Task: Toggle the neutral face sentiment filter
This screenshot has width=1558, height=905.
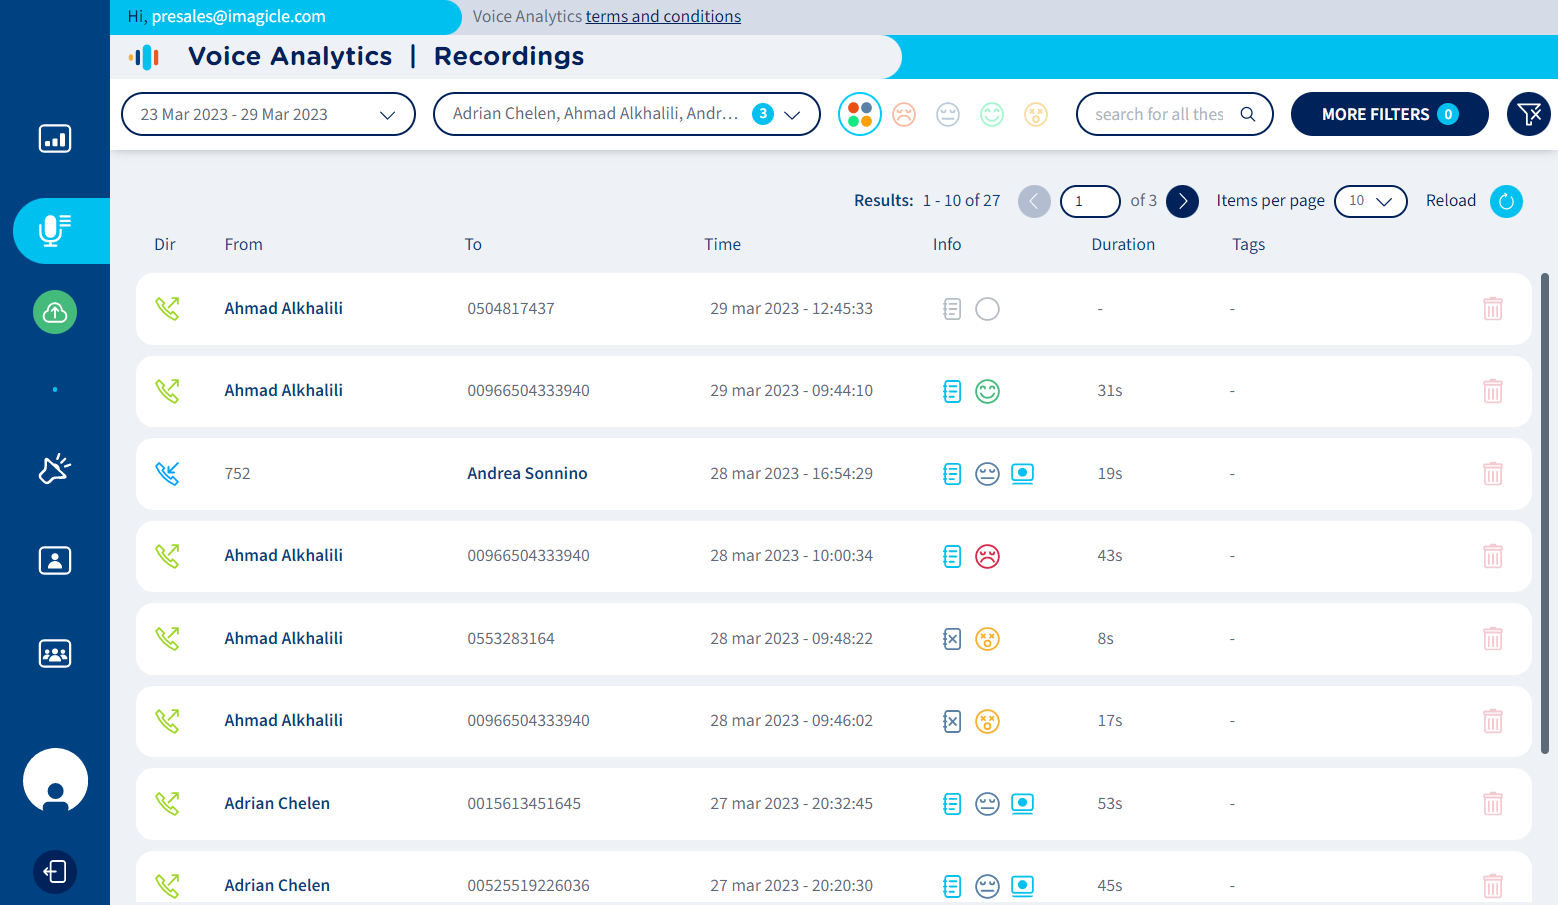Action: coord(948,115)
